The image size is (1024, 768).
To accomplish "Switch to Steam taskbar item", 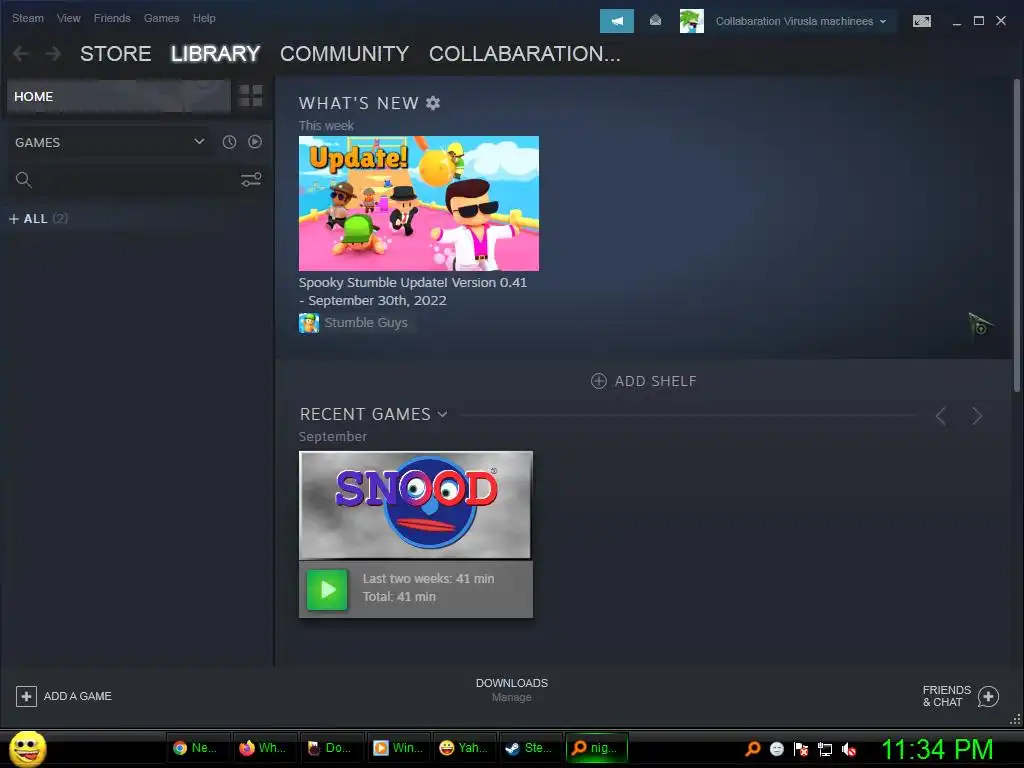I will pos(530,748).
